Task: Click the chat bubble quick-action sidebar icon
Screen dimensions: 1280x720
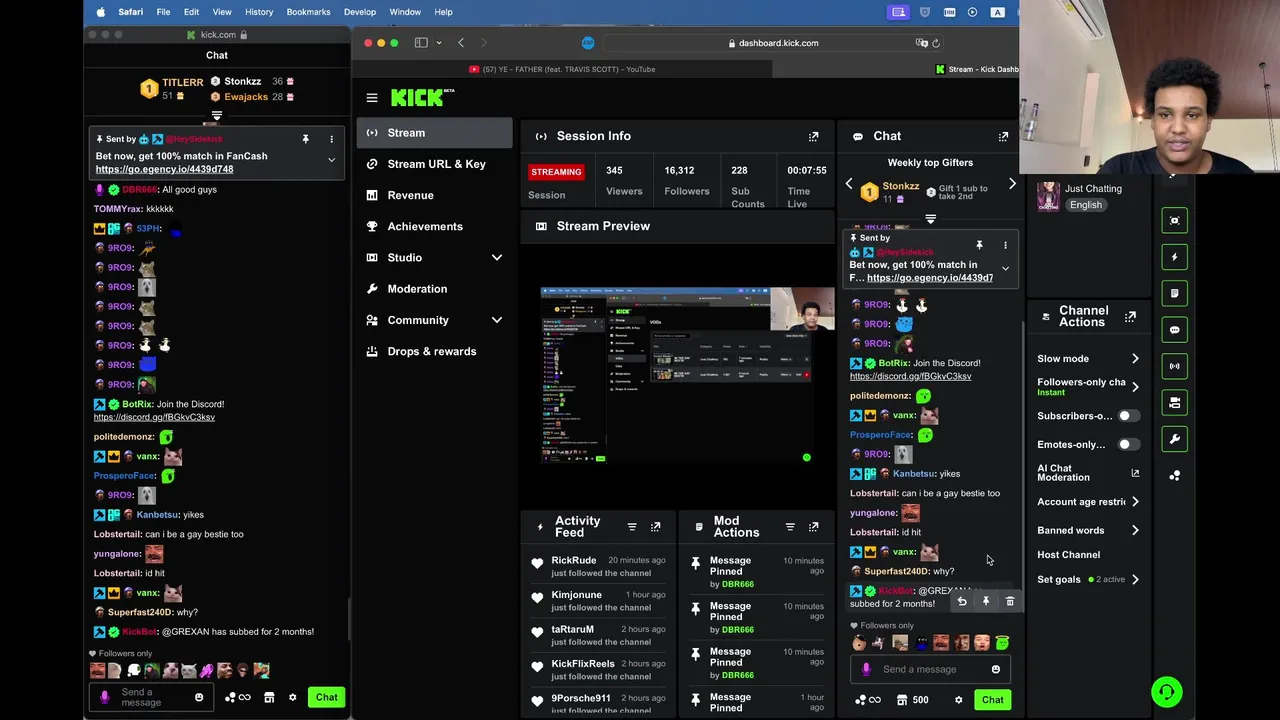Action: [1175, 330]
